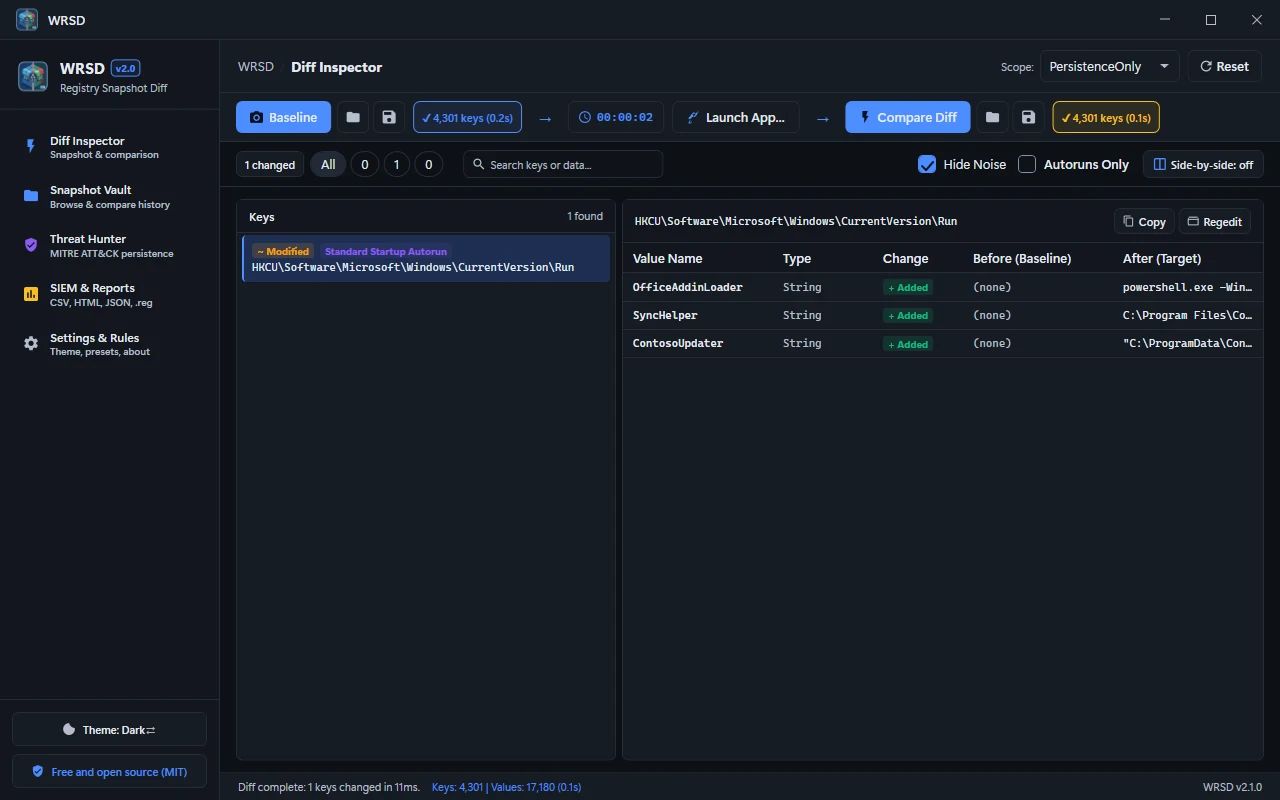Open the Diff Inspector sidebar page
The width and height of the screenshot is (1280, 800).
[x=109, y=147]
